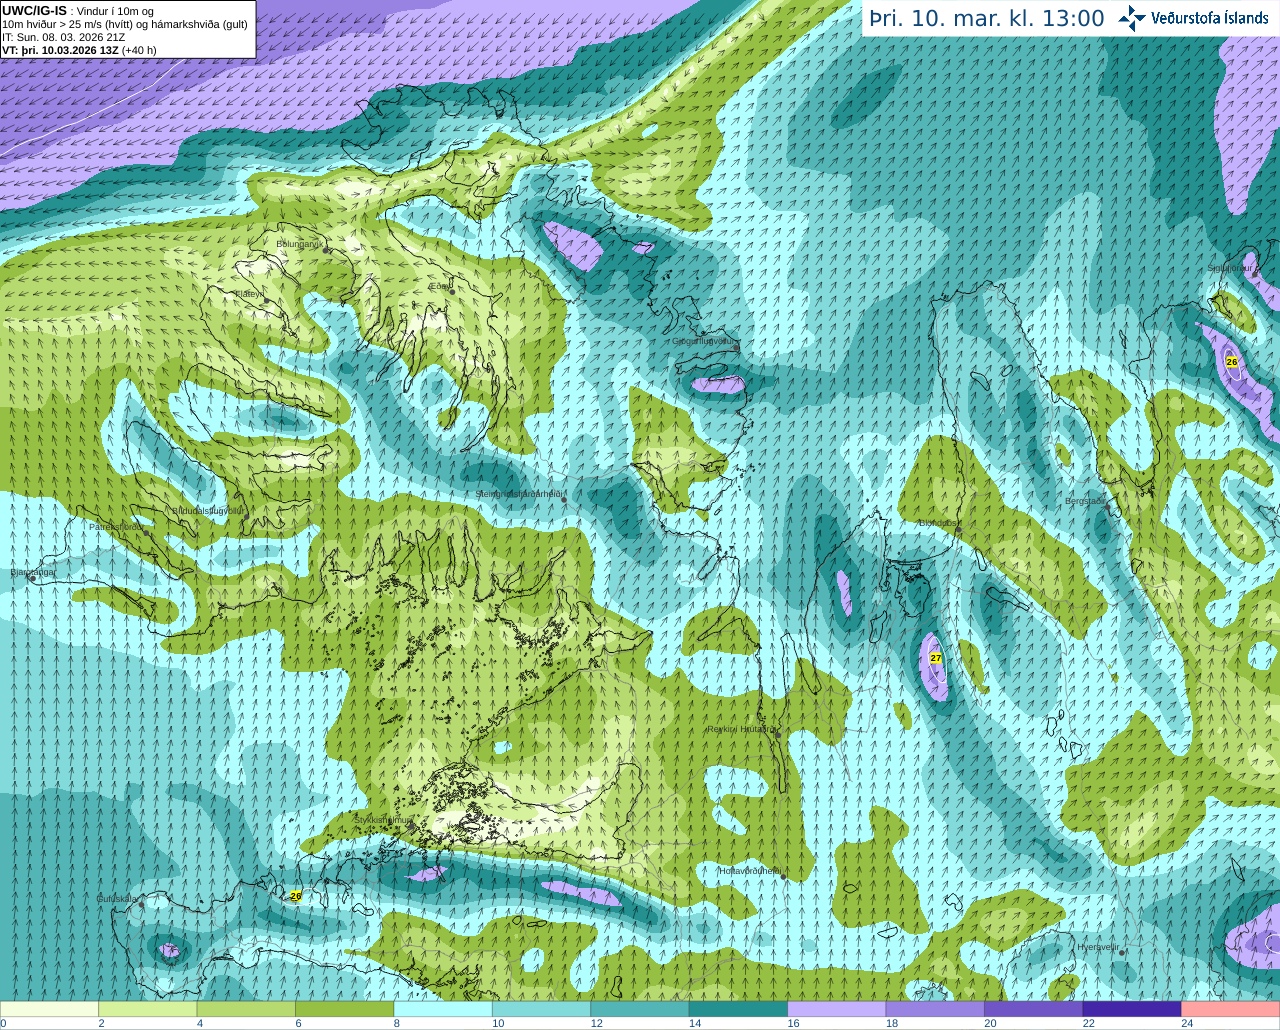Pick the 22–24 m/s dark indigo swatch

(1132, 1009)
